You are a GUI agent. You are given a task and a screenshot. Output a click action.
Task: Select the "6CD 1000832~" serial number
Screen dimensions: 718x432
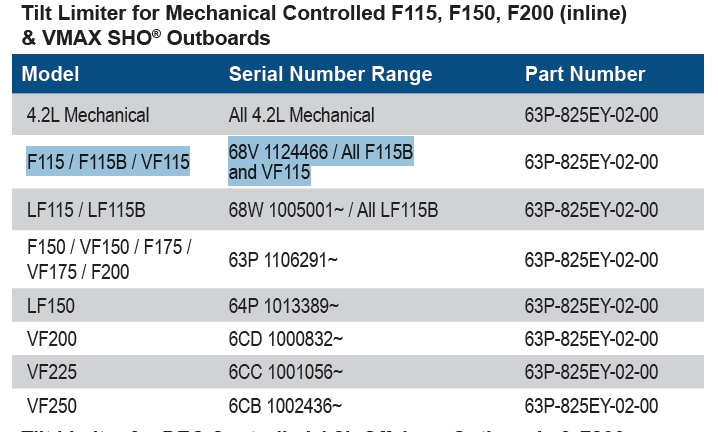[286, 339]
